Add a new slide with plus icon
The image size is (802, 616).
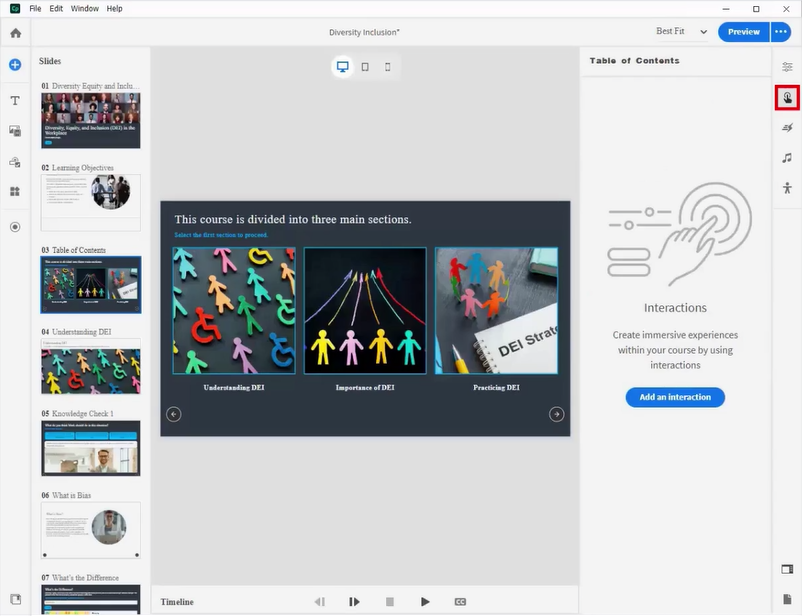click(x=15, y=65)
